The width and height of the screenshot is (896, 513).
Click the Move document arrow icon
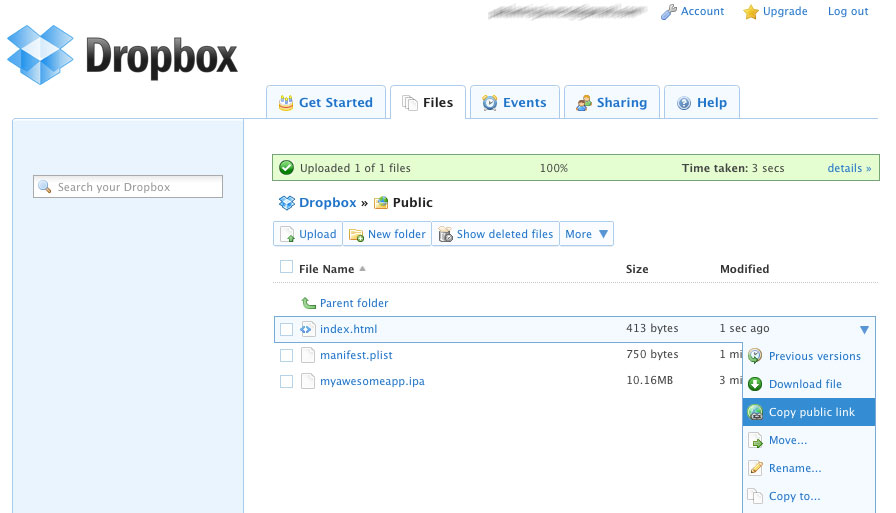click(x=755, y=440)
